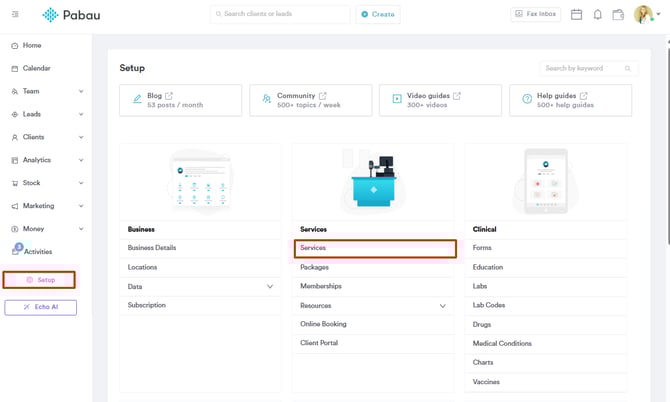Click the Create button
The width and height of the screenshot is (670, 402).
click(378, 14)
